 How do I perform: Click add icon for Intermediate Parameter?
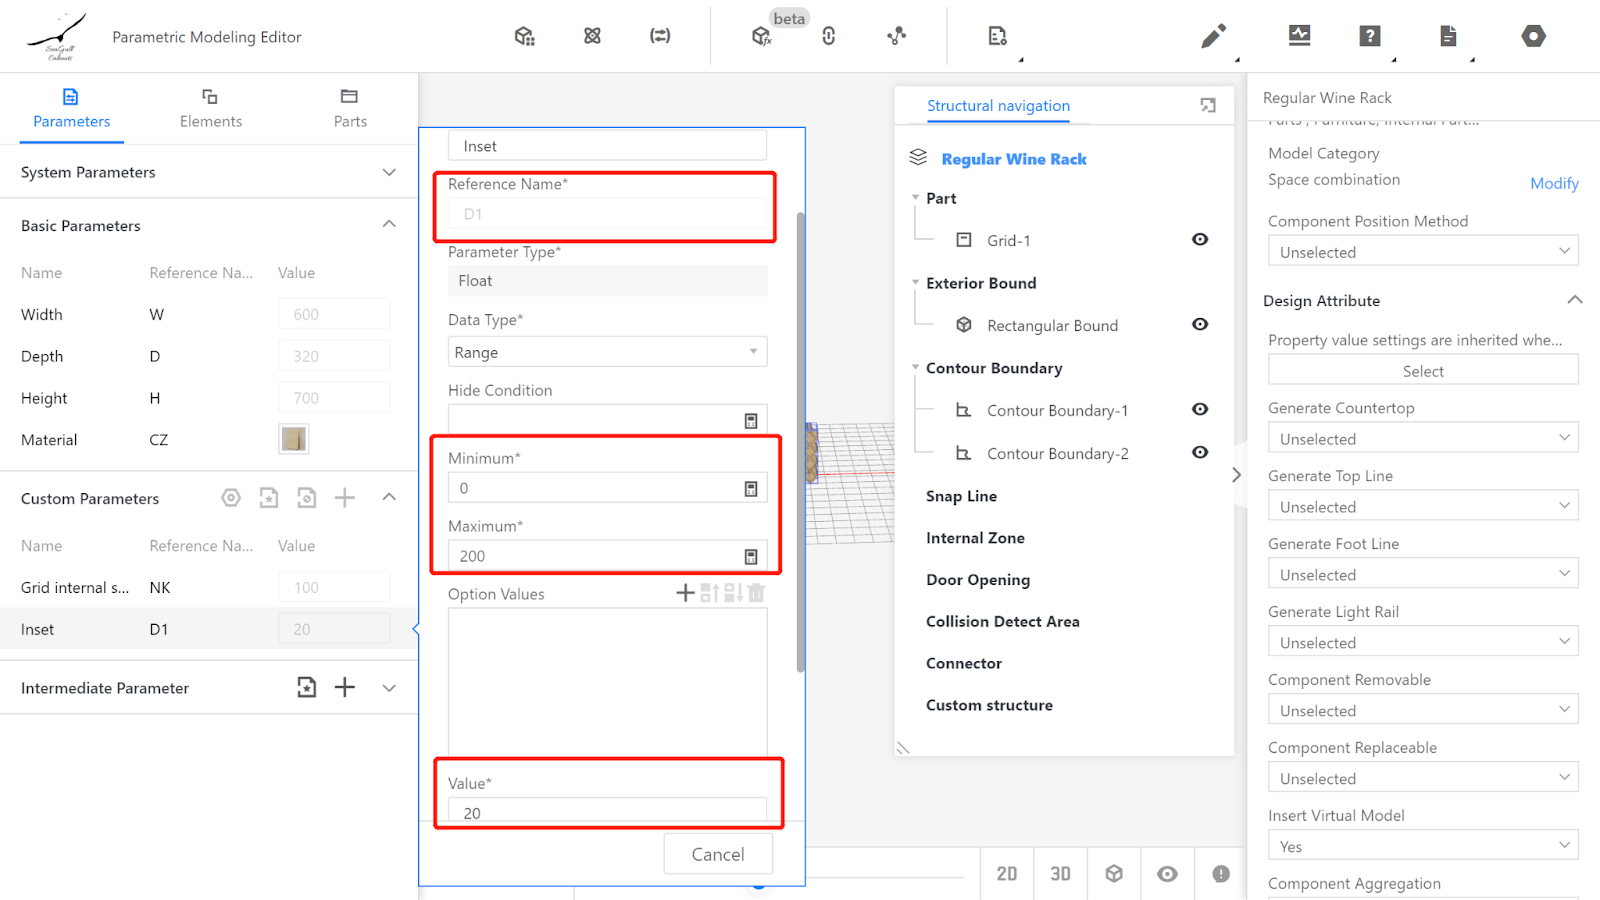[x=345, y=687]
